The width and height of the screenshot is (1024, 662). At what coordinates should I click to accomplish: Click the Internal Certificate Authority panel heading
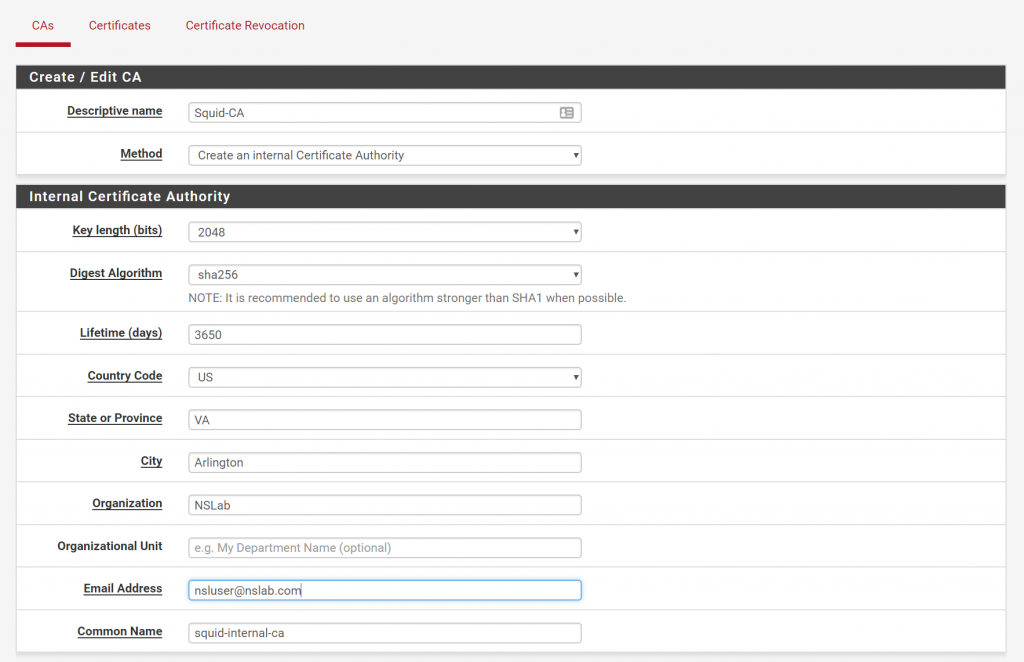(x=129, y=197)
